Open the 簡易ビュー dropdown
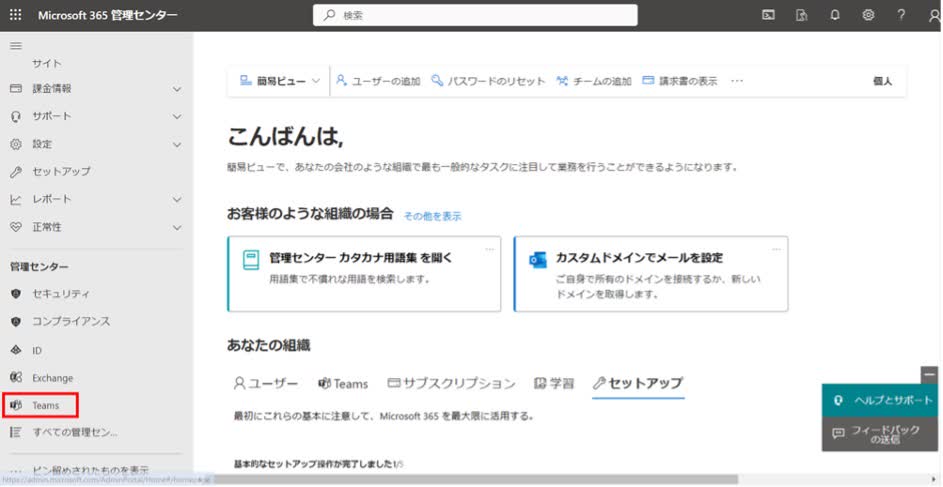The image size is (943, 487). pyautogui.click(x=280, y=81)
